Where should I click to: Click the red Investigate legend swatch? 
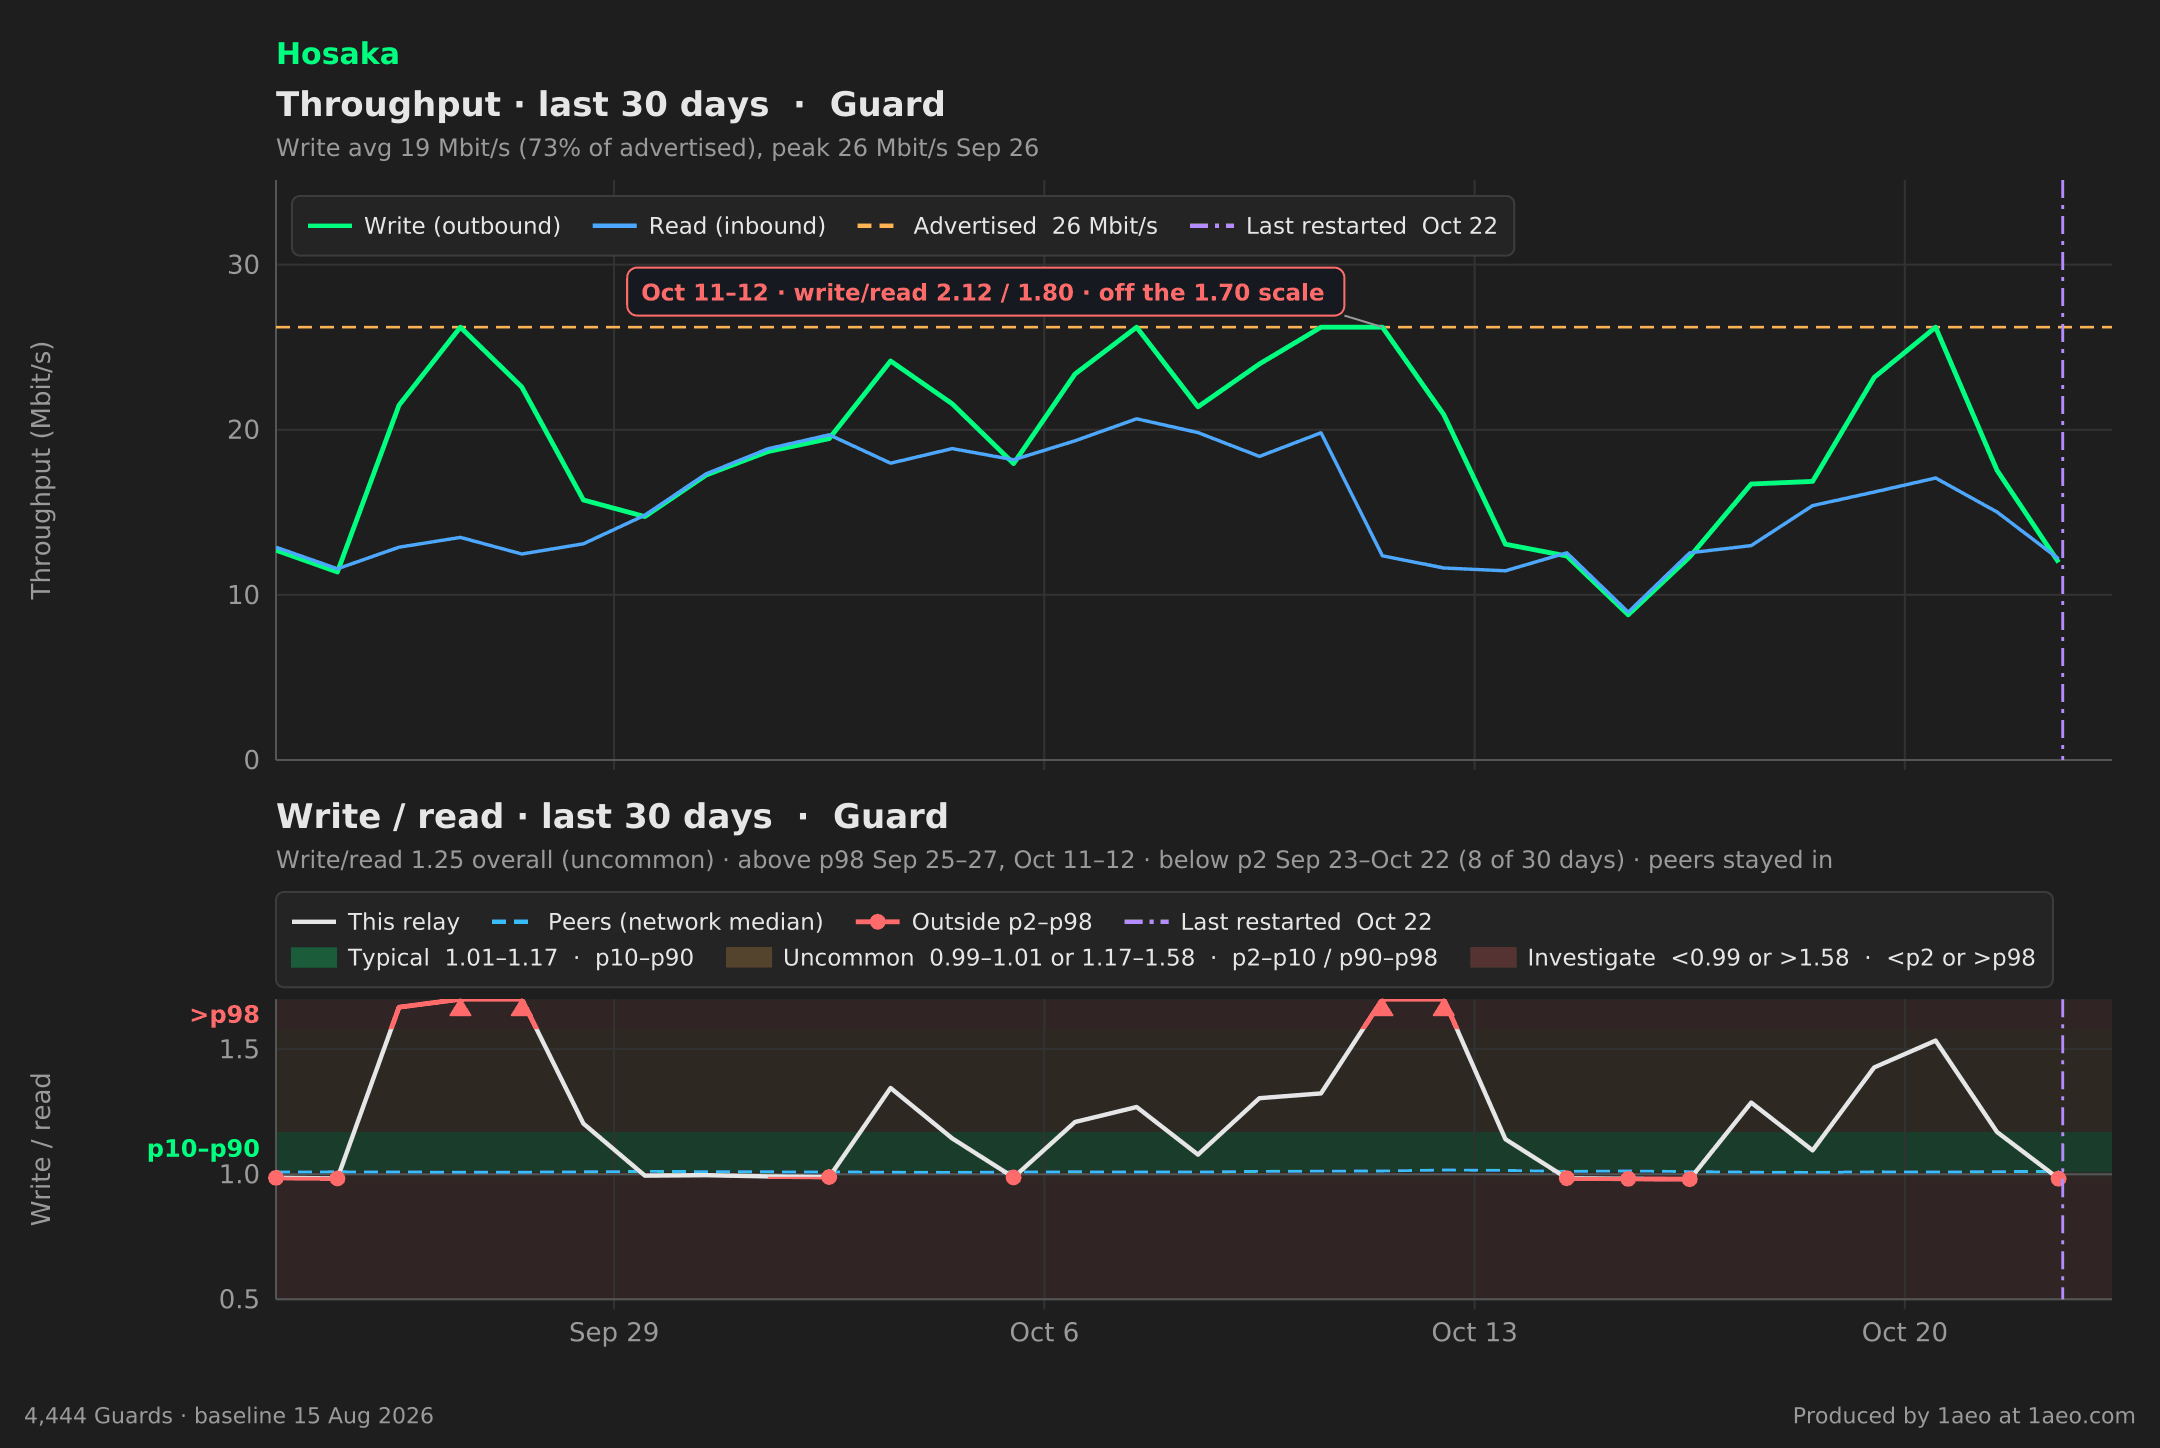[x=1493, y=958]
